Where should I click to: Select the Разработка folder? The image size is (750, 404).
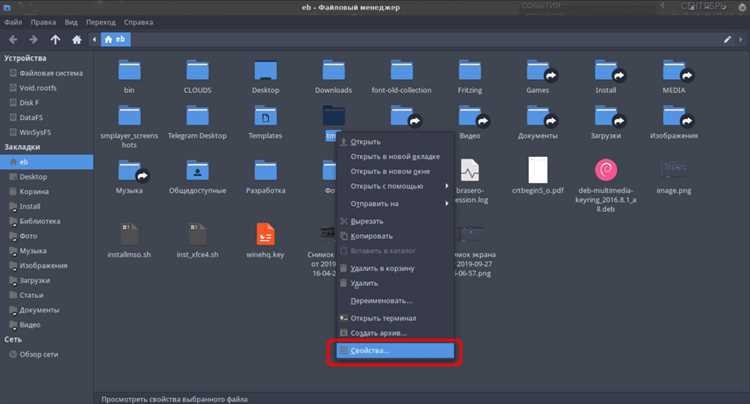265,177
